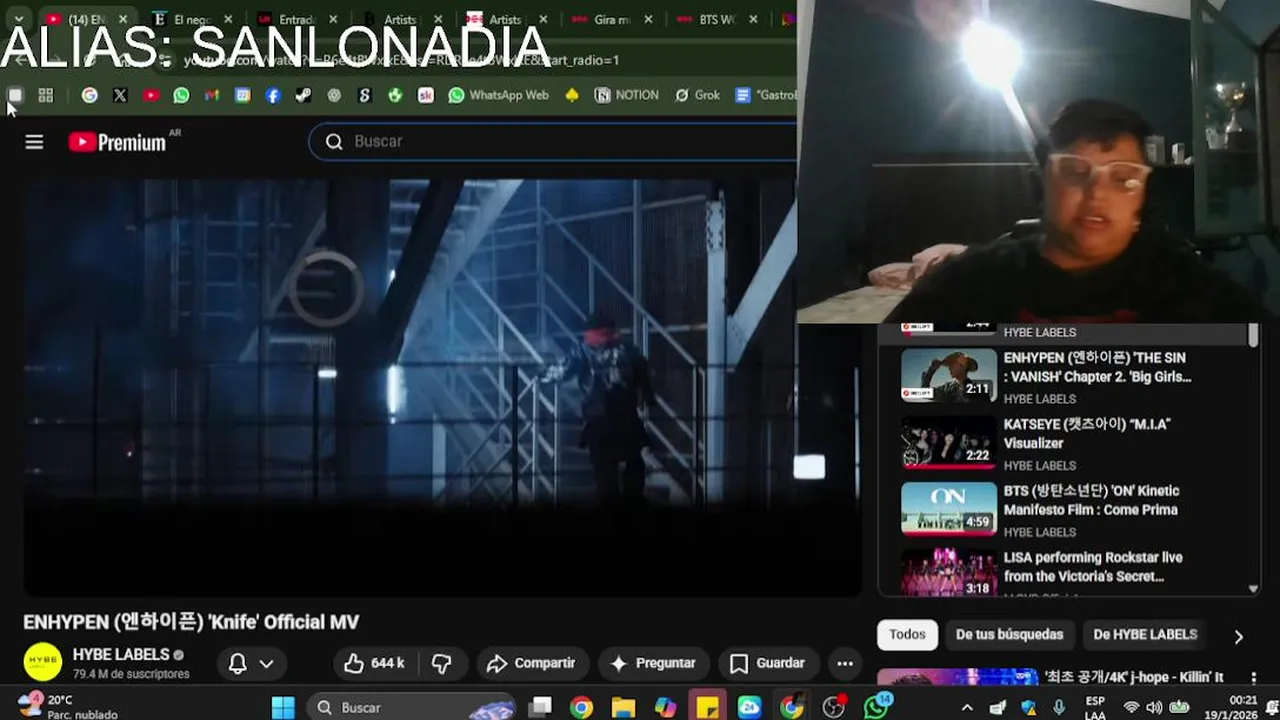Open the Google bookmark icon
This screenshot has width=1280, height=720.
pyautogui.click(x=90, y=95)
